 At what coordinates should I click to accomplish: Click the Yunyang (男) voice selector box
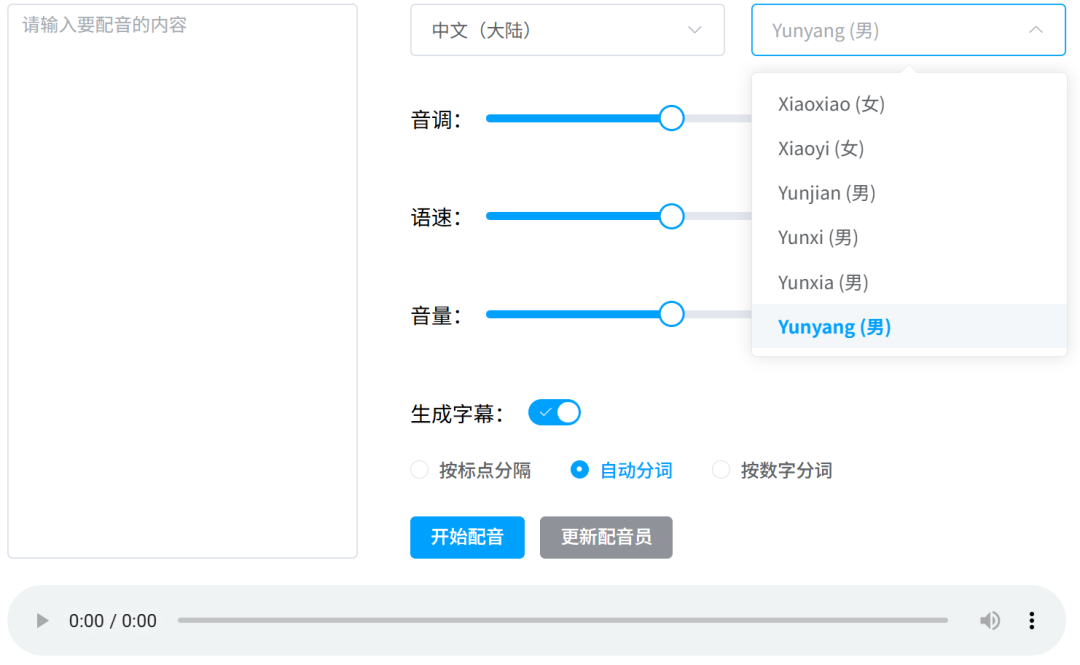click(890, 30)
